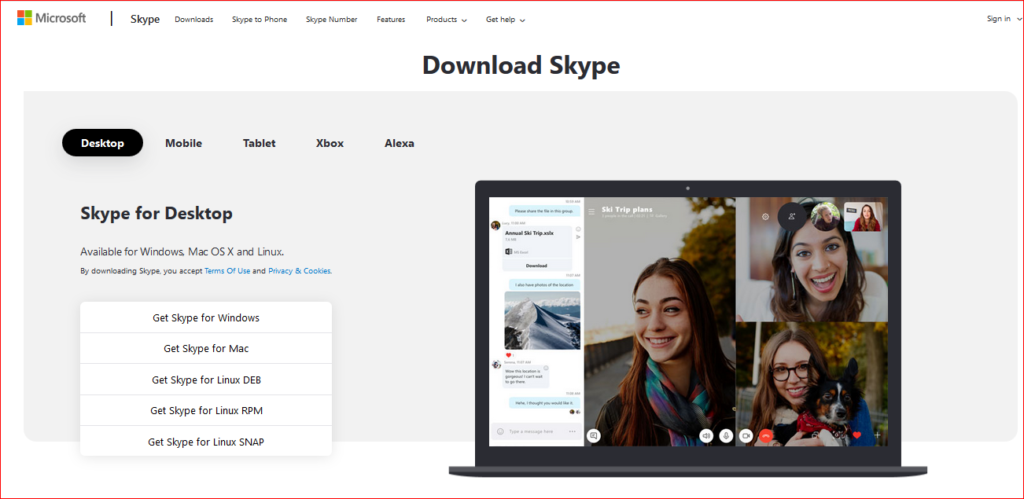Click the video camera icon in laptop image

(746, 435)
